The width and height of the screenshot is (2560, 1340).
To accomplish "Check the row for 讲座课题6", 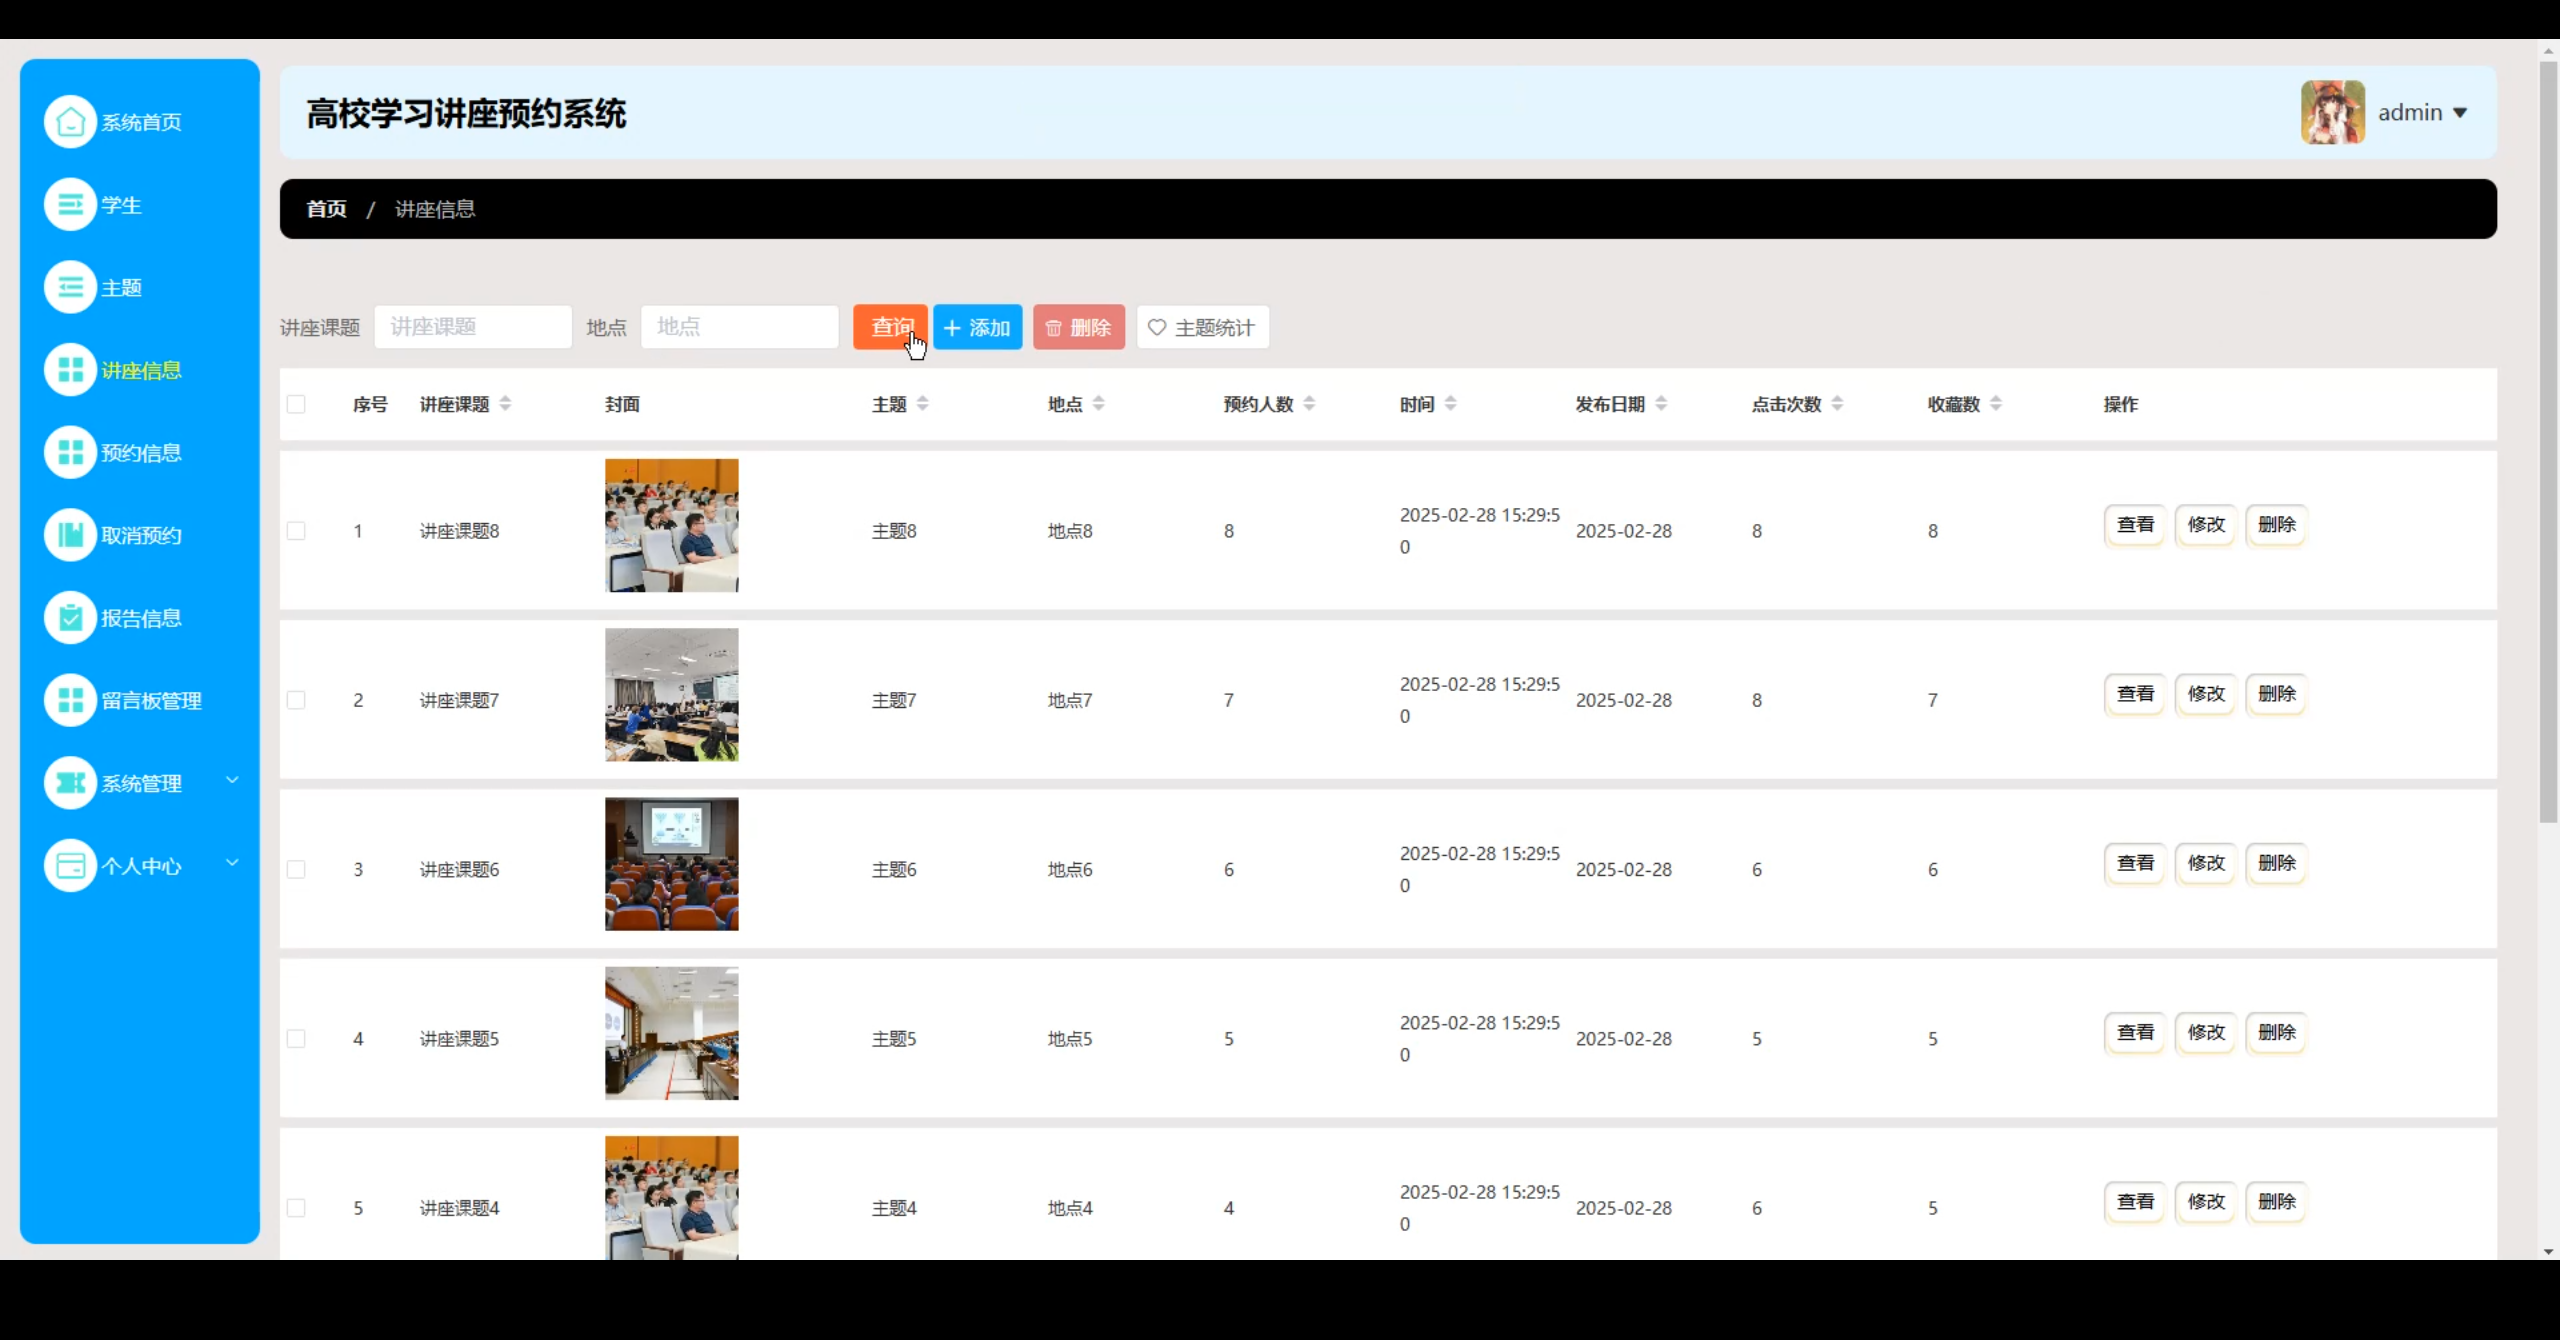I will click(x=297, y=868).
